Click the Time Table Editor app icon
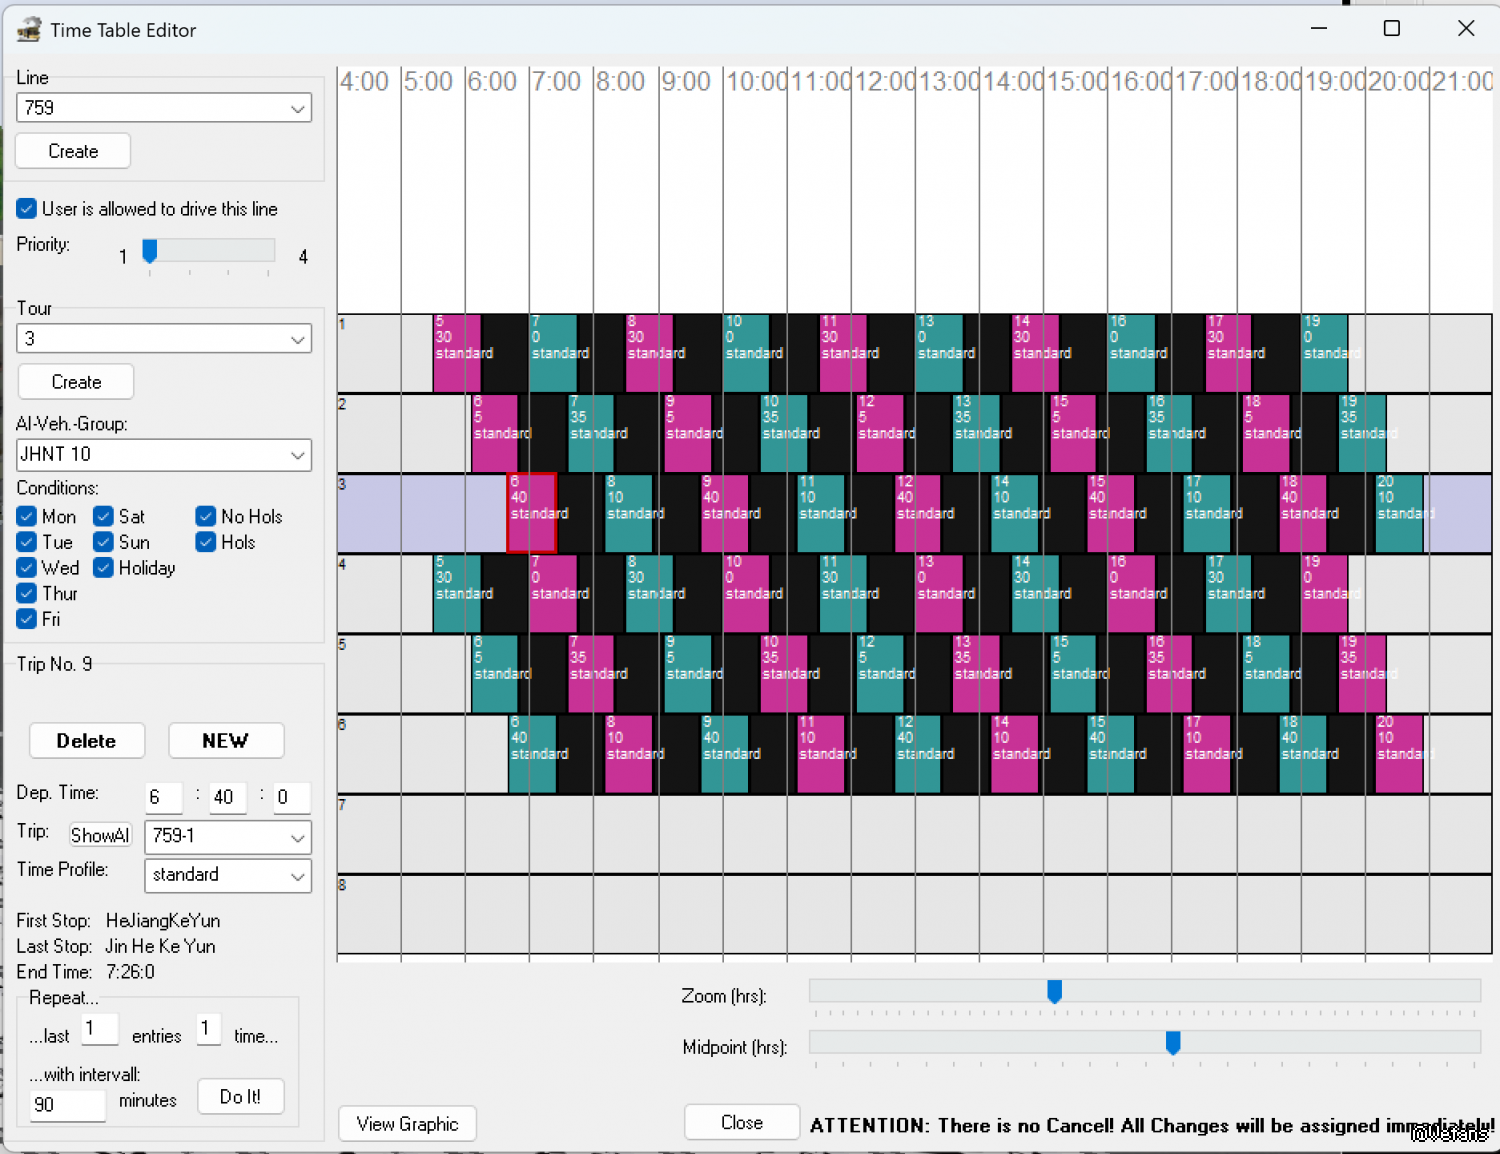Image resolution: width=1500 pixels, height=1154 pixels. pos(28,30)
